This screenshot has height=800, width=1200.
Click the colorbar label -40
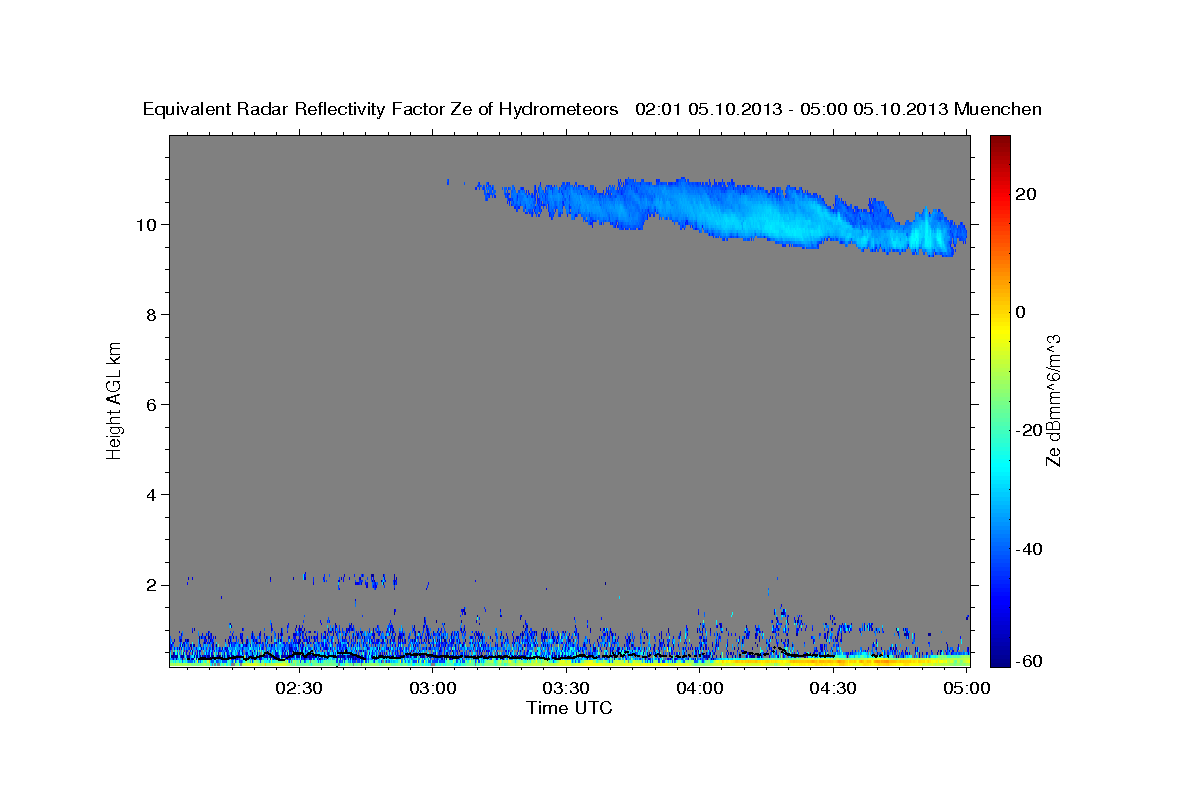click(1029, 549)
